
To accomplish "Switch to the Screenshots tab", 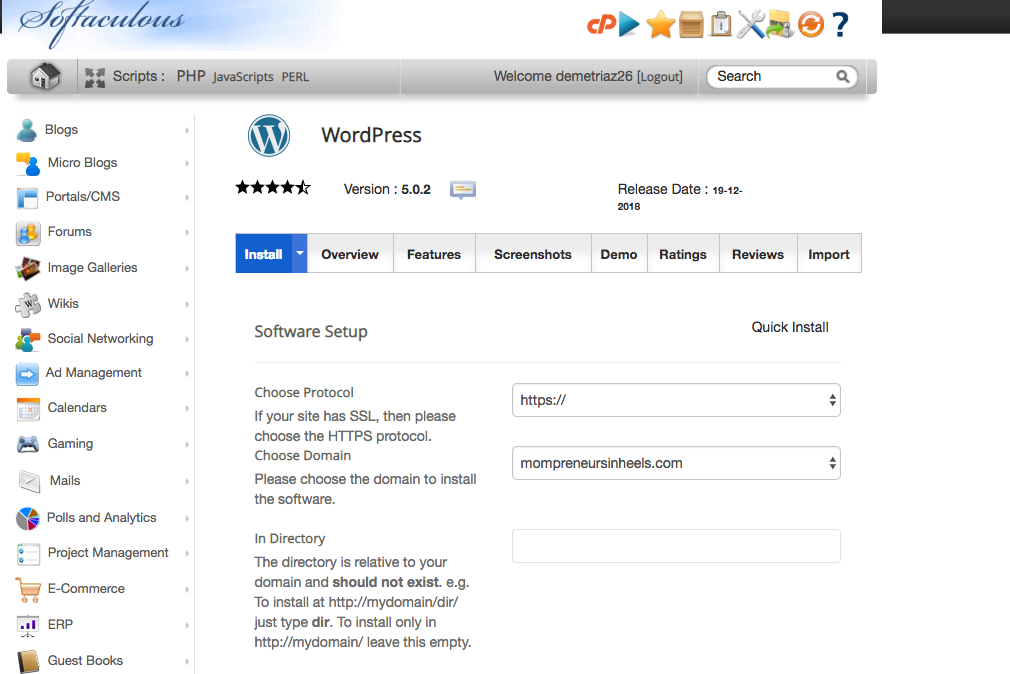I will click(533, 254).
